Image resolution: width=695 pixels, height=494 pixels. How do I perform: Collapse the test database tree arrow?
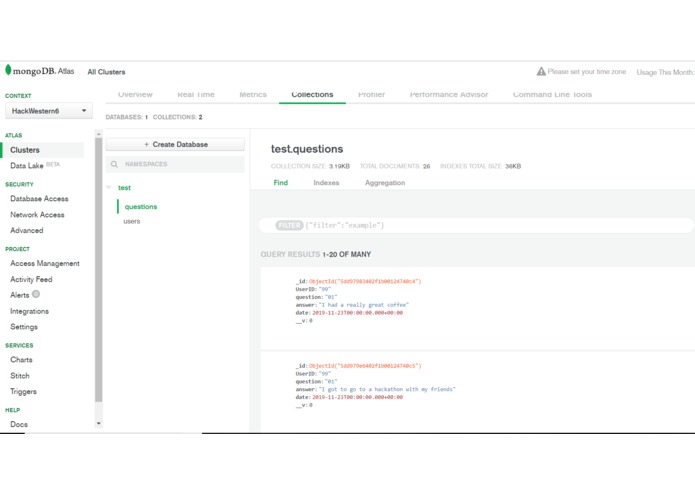[x=109, y=187]
